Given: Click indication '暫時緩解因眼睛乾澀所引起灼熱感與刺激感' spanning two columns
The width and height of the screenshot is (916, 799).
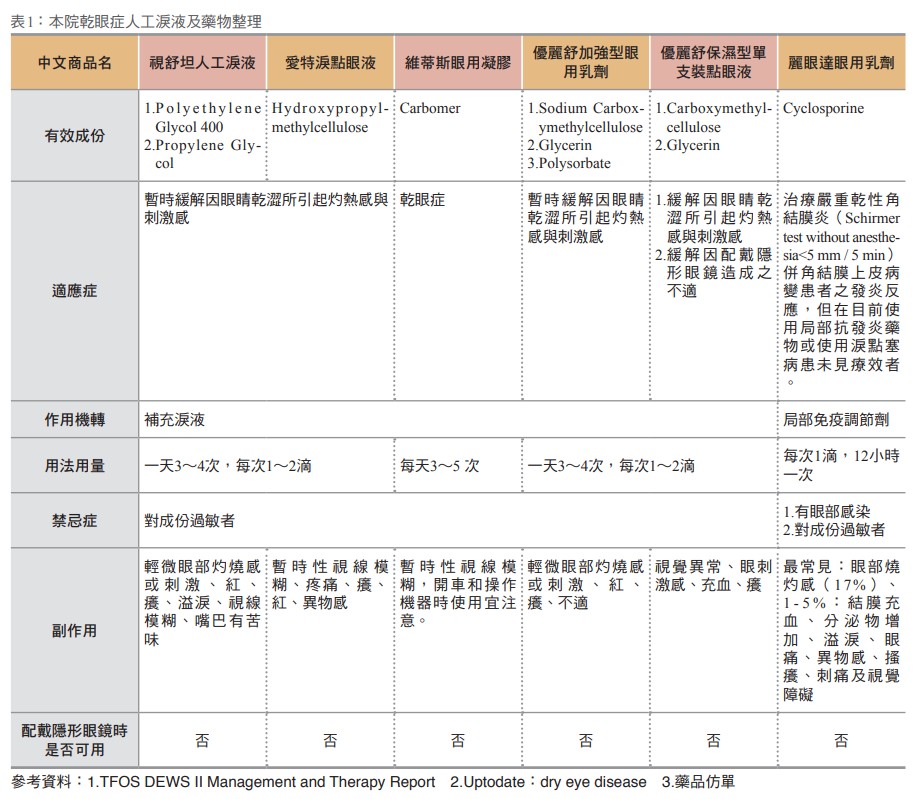Looking at the screenshot, I should pos(266,209).
